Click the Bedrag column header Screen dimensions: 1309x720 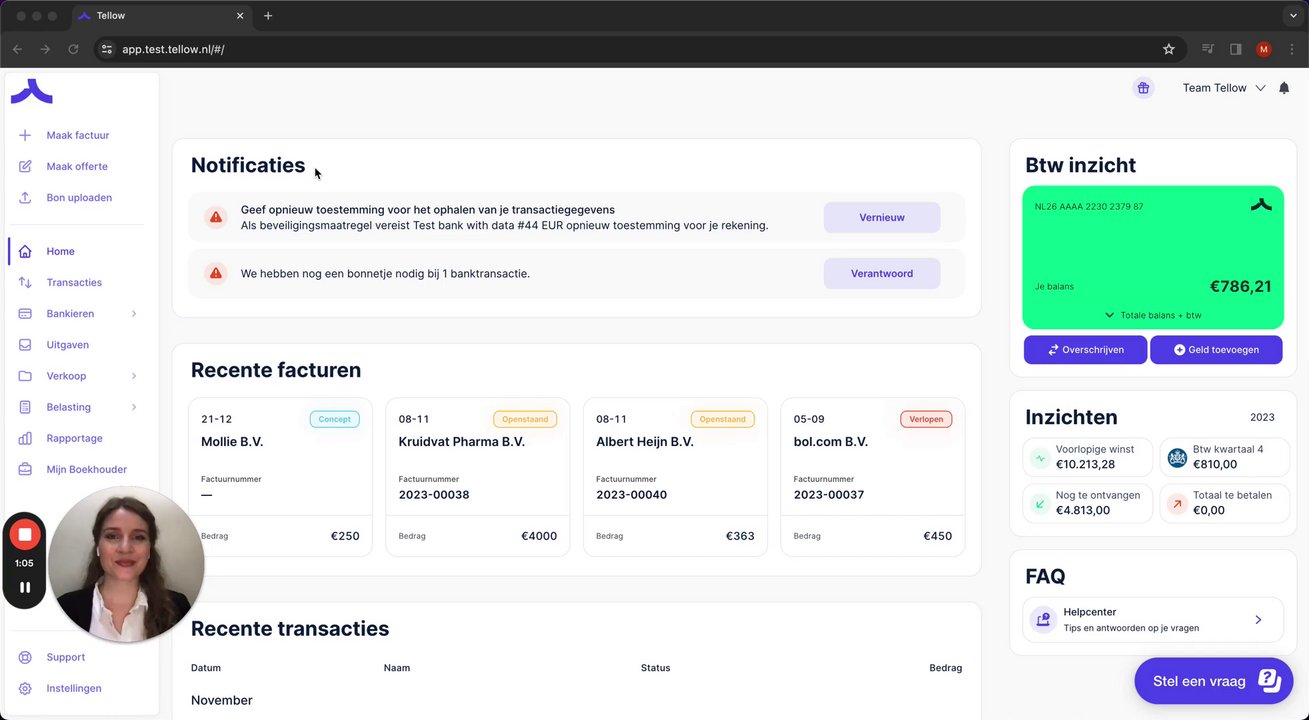(x=946, y=668)
